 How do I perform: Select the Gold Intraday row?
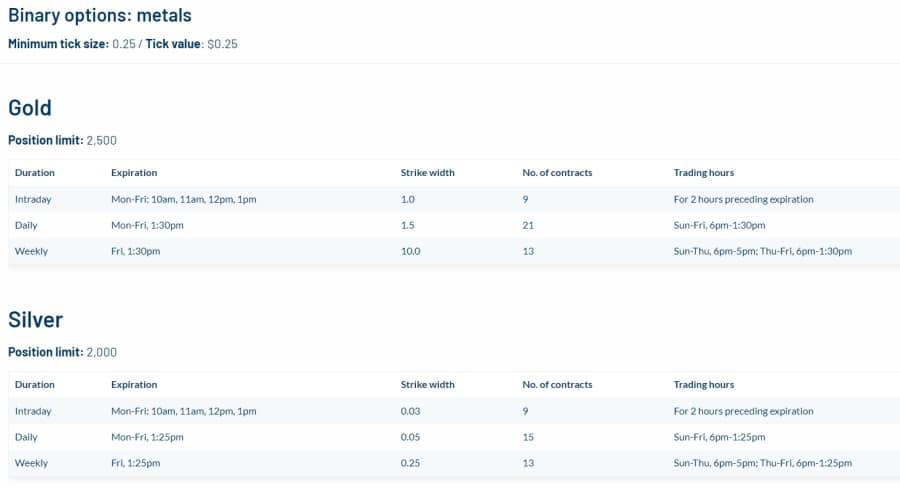coord(454,199)
